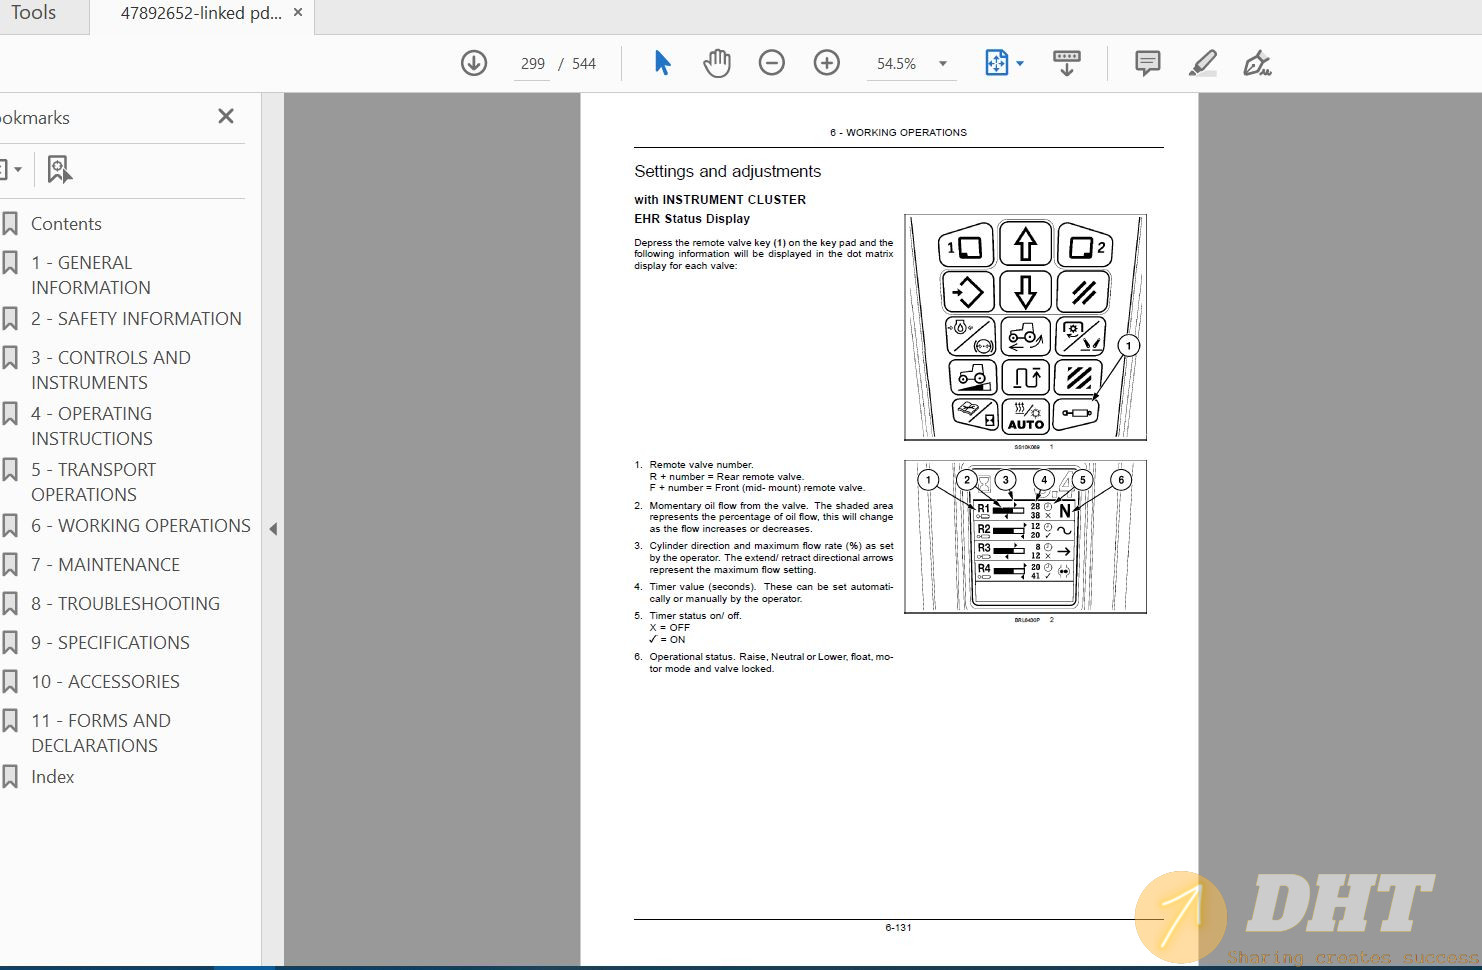This screenshot has height=970, width=1482.
Task: Click the fit page to window icon
Action: point(996,63)
